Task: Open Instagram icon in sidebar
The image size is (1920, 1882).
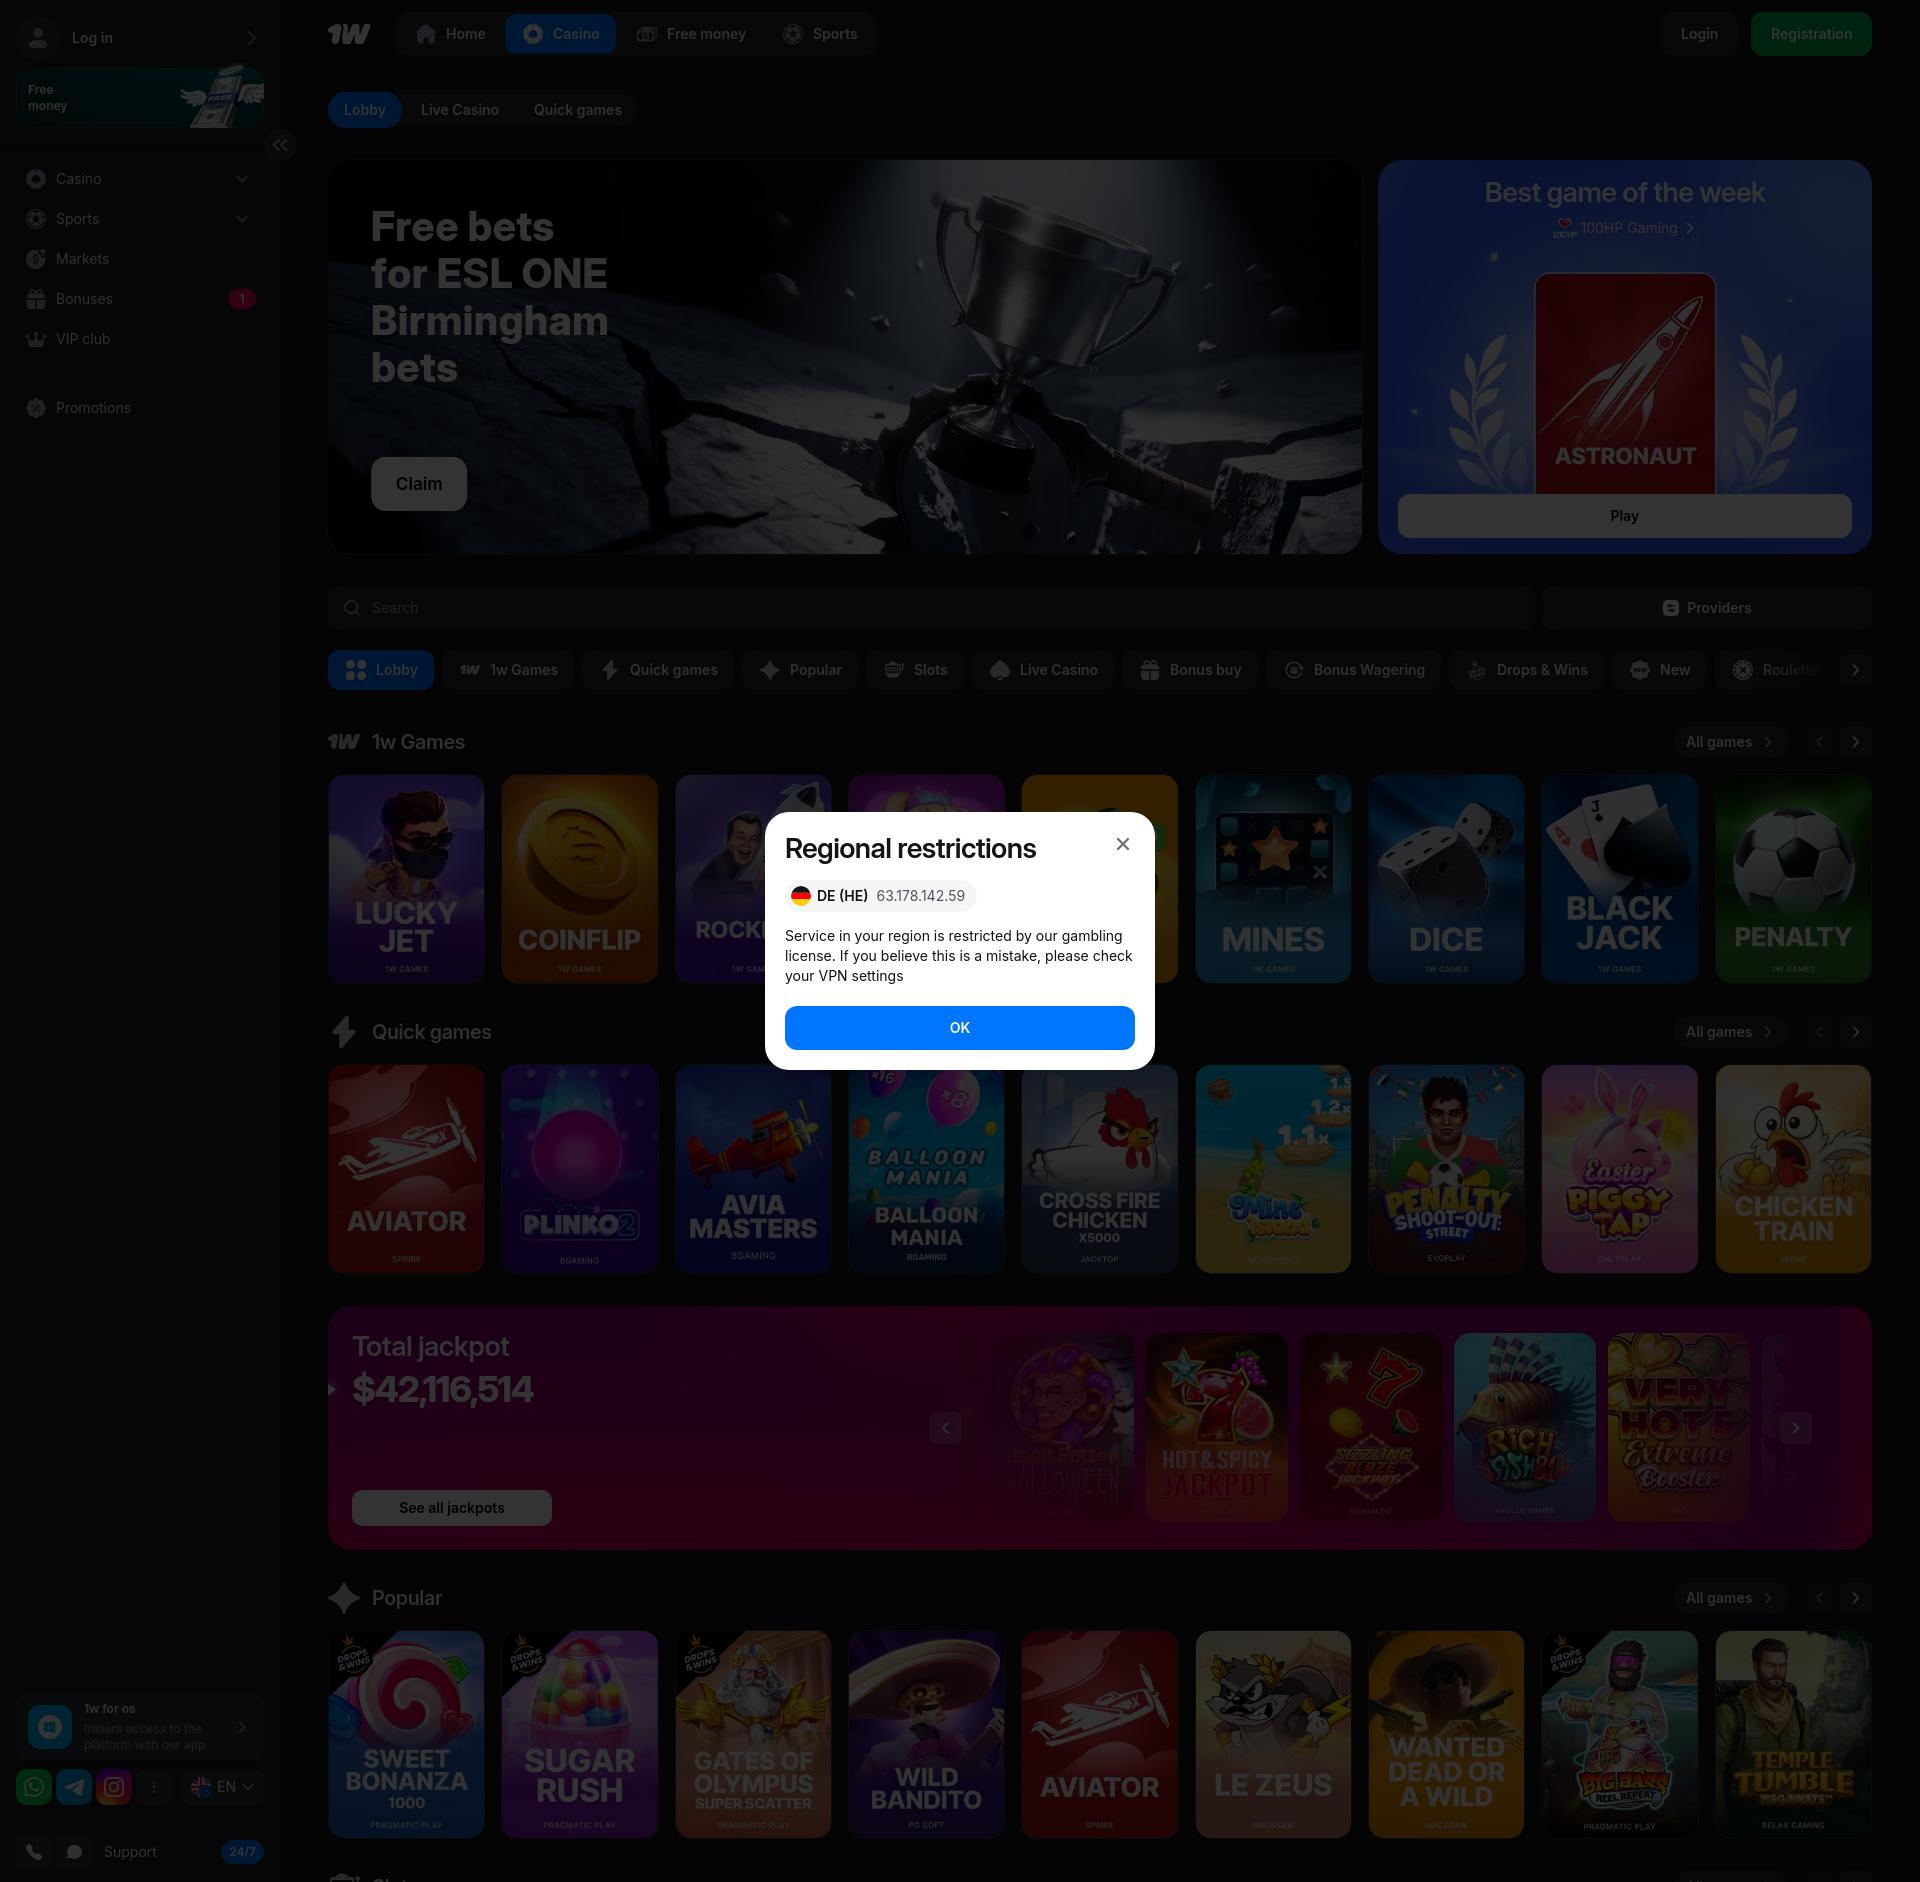Action: 114,1787
